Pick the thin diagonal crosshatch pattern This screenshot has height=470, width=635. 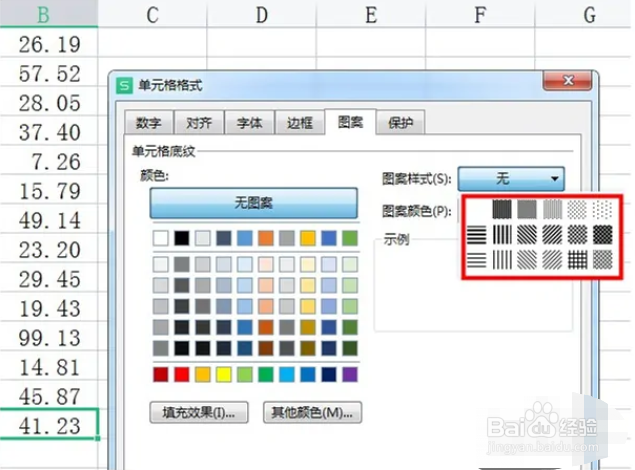click(x=602, y=260)
